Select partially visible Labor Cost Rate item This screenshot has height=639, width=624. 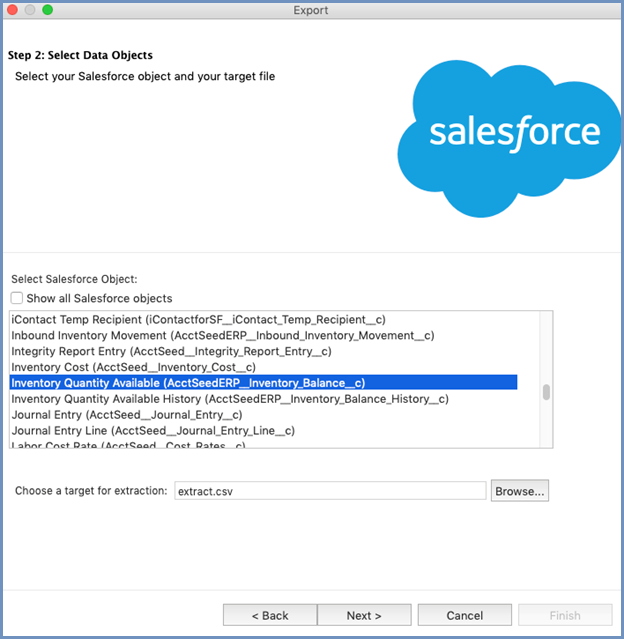point(264,444)
